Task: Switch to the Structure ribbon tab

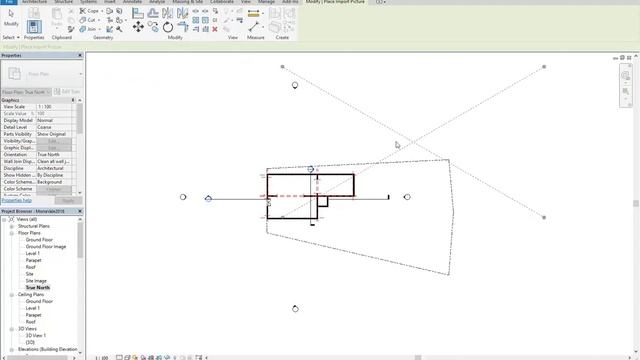Action: 64,2
